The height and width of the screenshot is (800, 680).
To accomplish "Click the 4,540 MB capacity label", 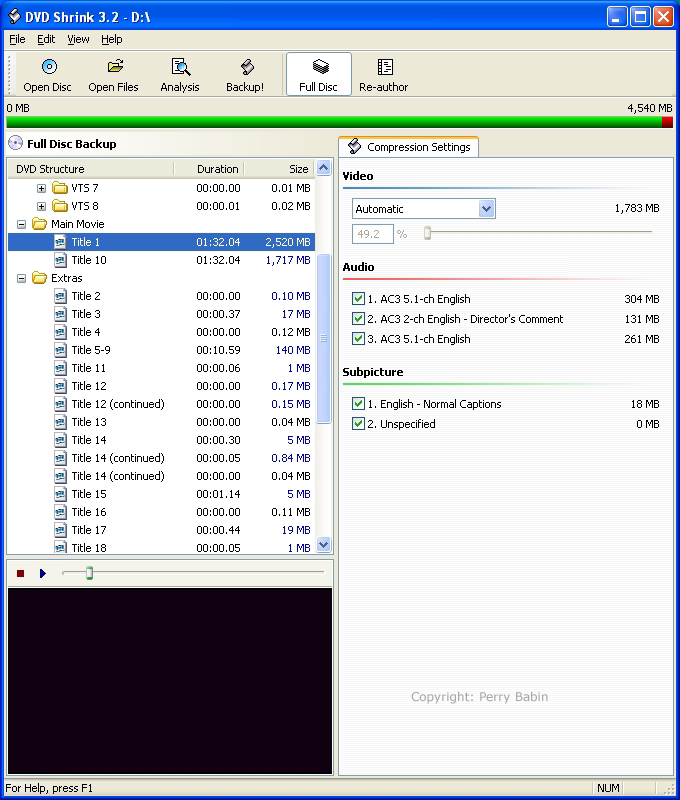I will (x=649, y=108).
